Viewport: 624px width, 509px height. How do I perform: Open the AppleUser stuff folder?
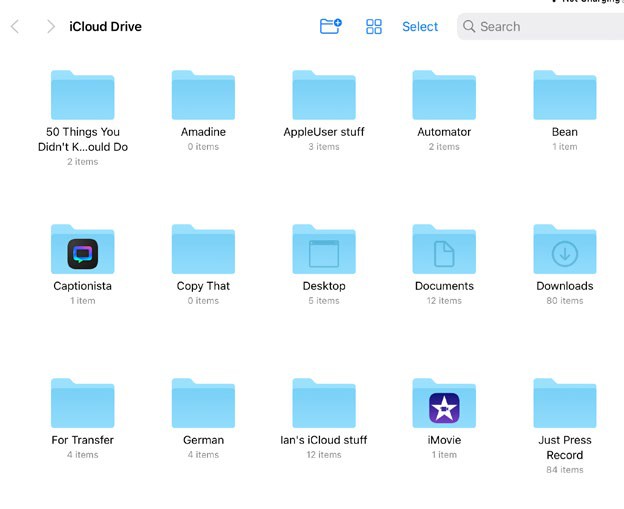pos(324,96)
